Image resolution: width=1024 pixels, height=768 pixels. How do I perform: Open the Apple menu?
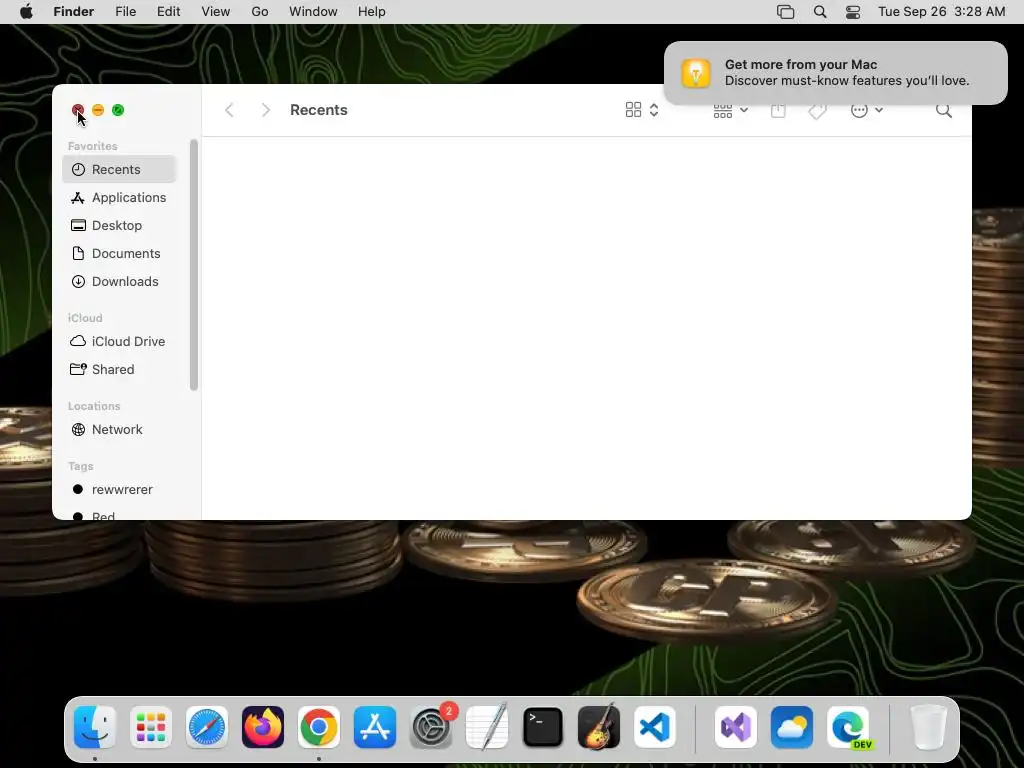coord(26,12)
